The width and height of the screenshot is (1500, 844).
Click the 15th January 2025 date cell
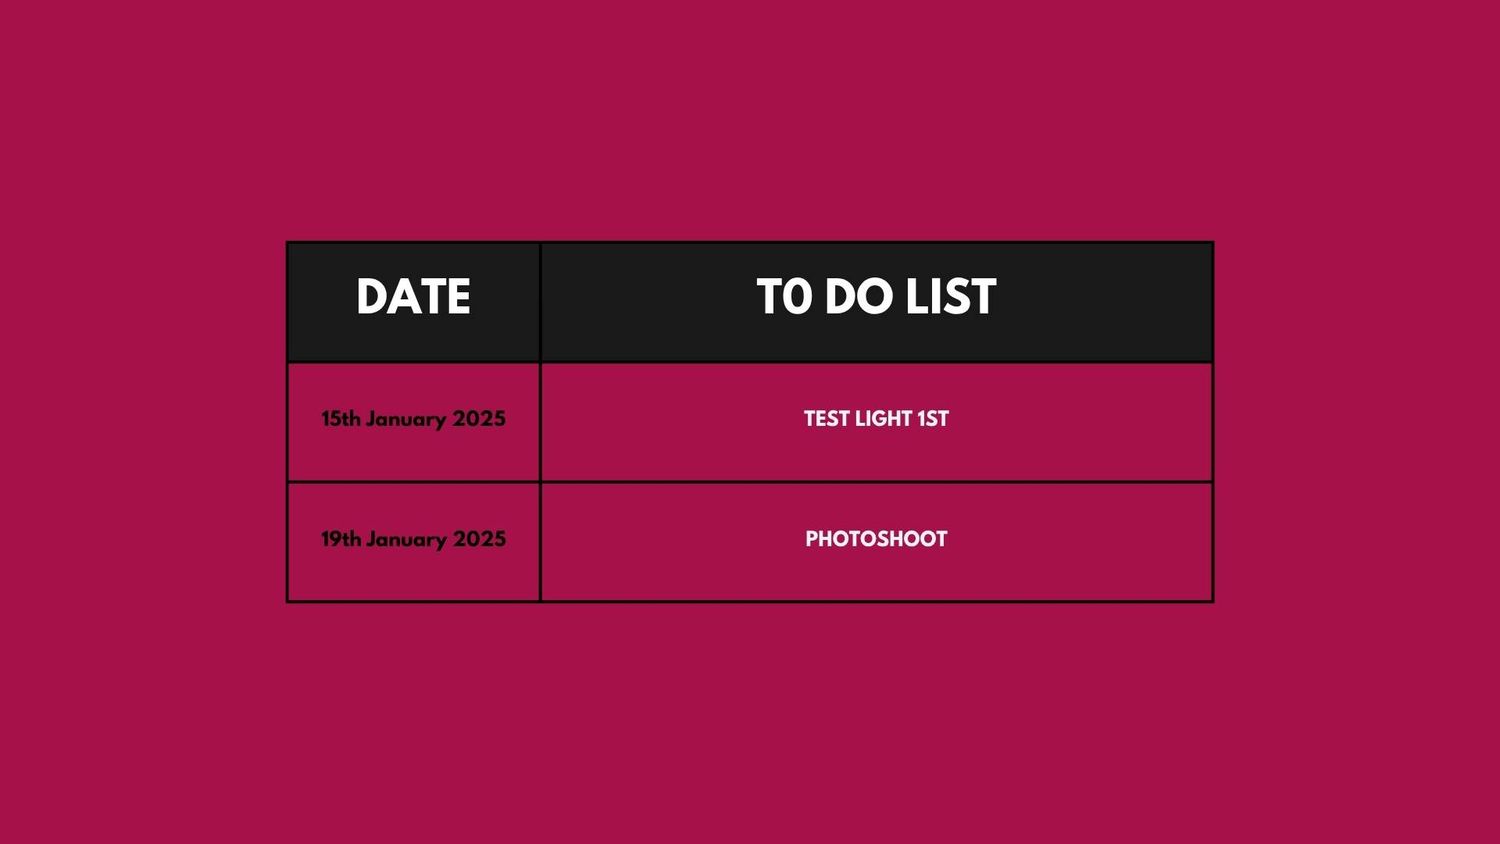tap(413, 422)
